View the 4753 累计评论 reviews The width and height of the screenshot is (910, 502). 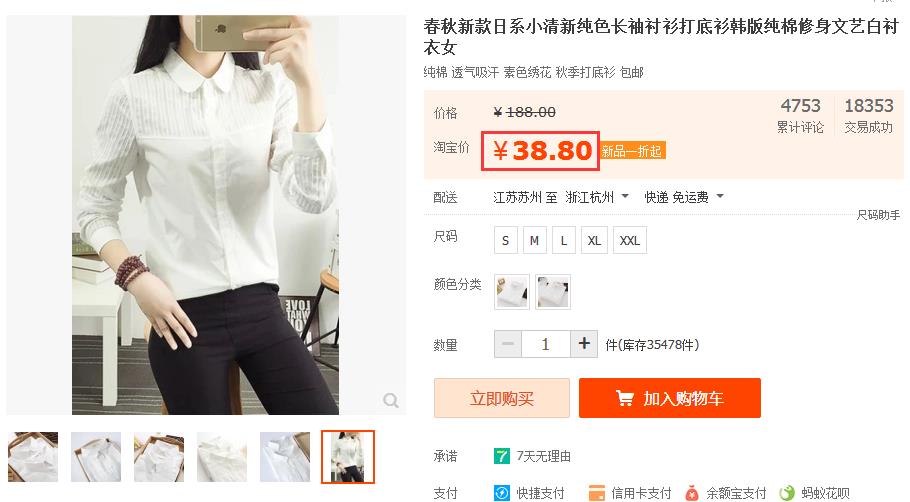(x=800, y=115)
